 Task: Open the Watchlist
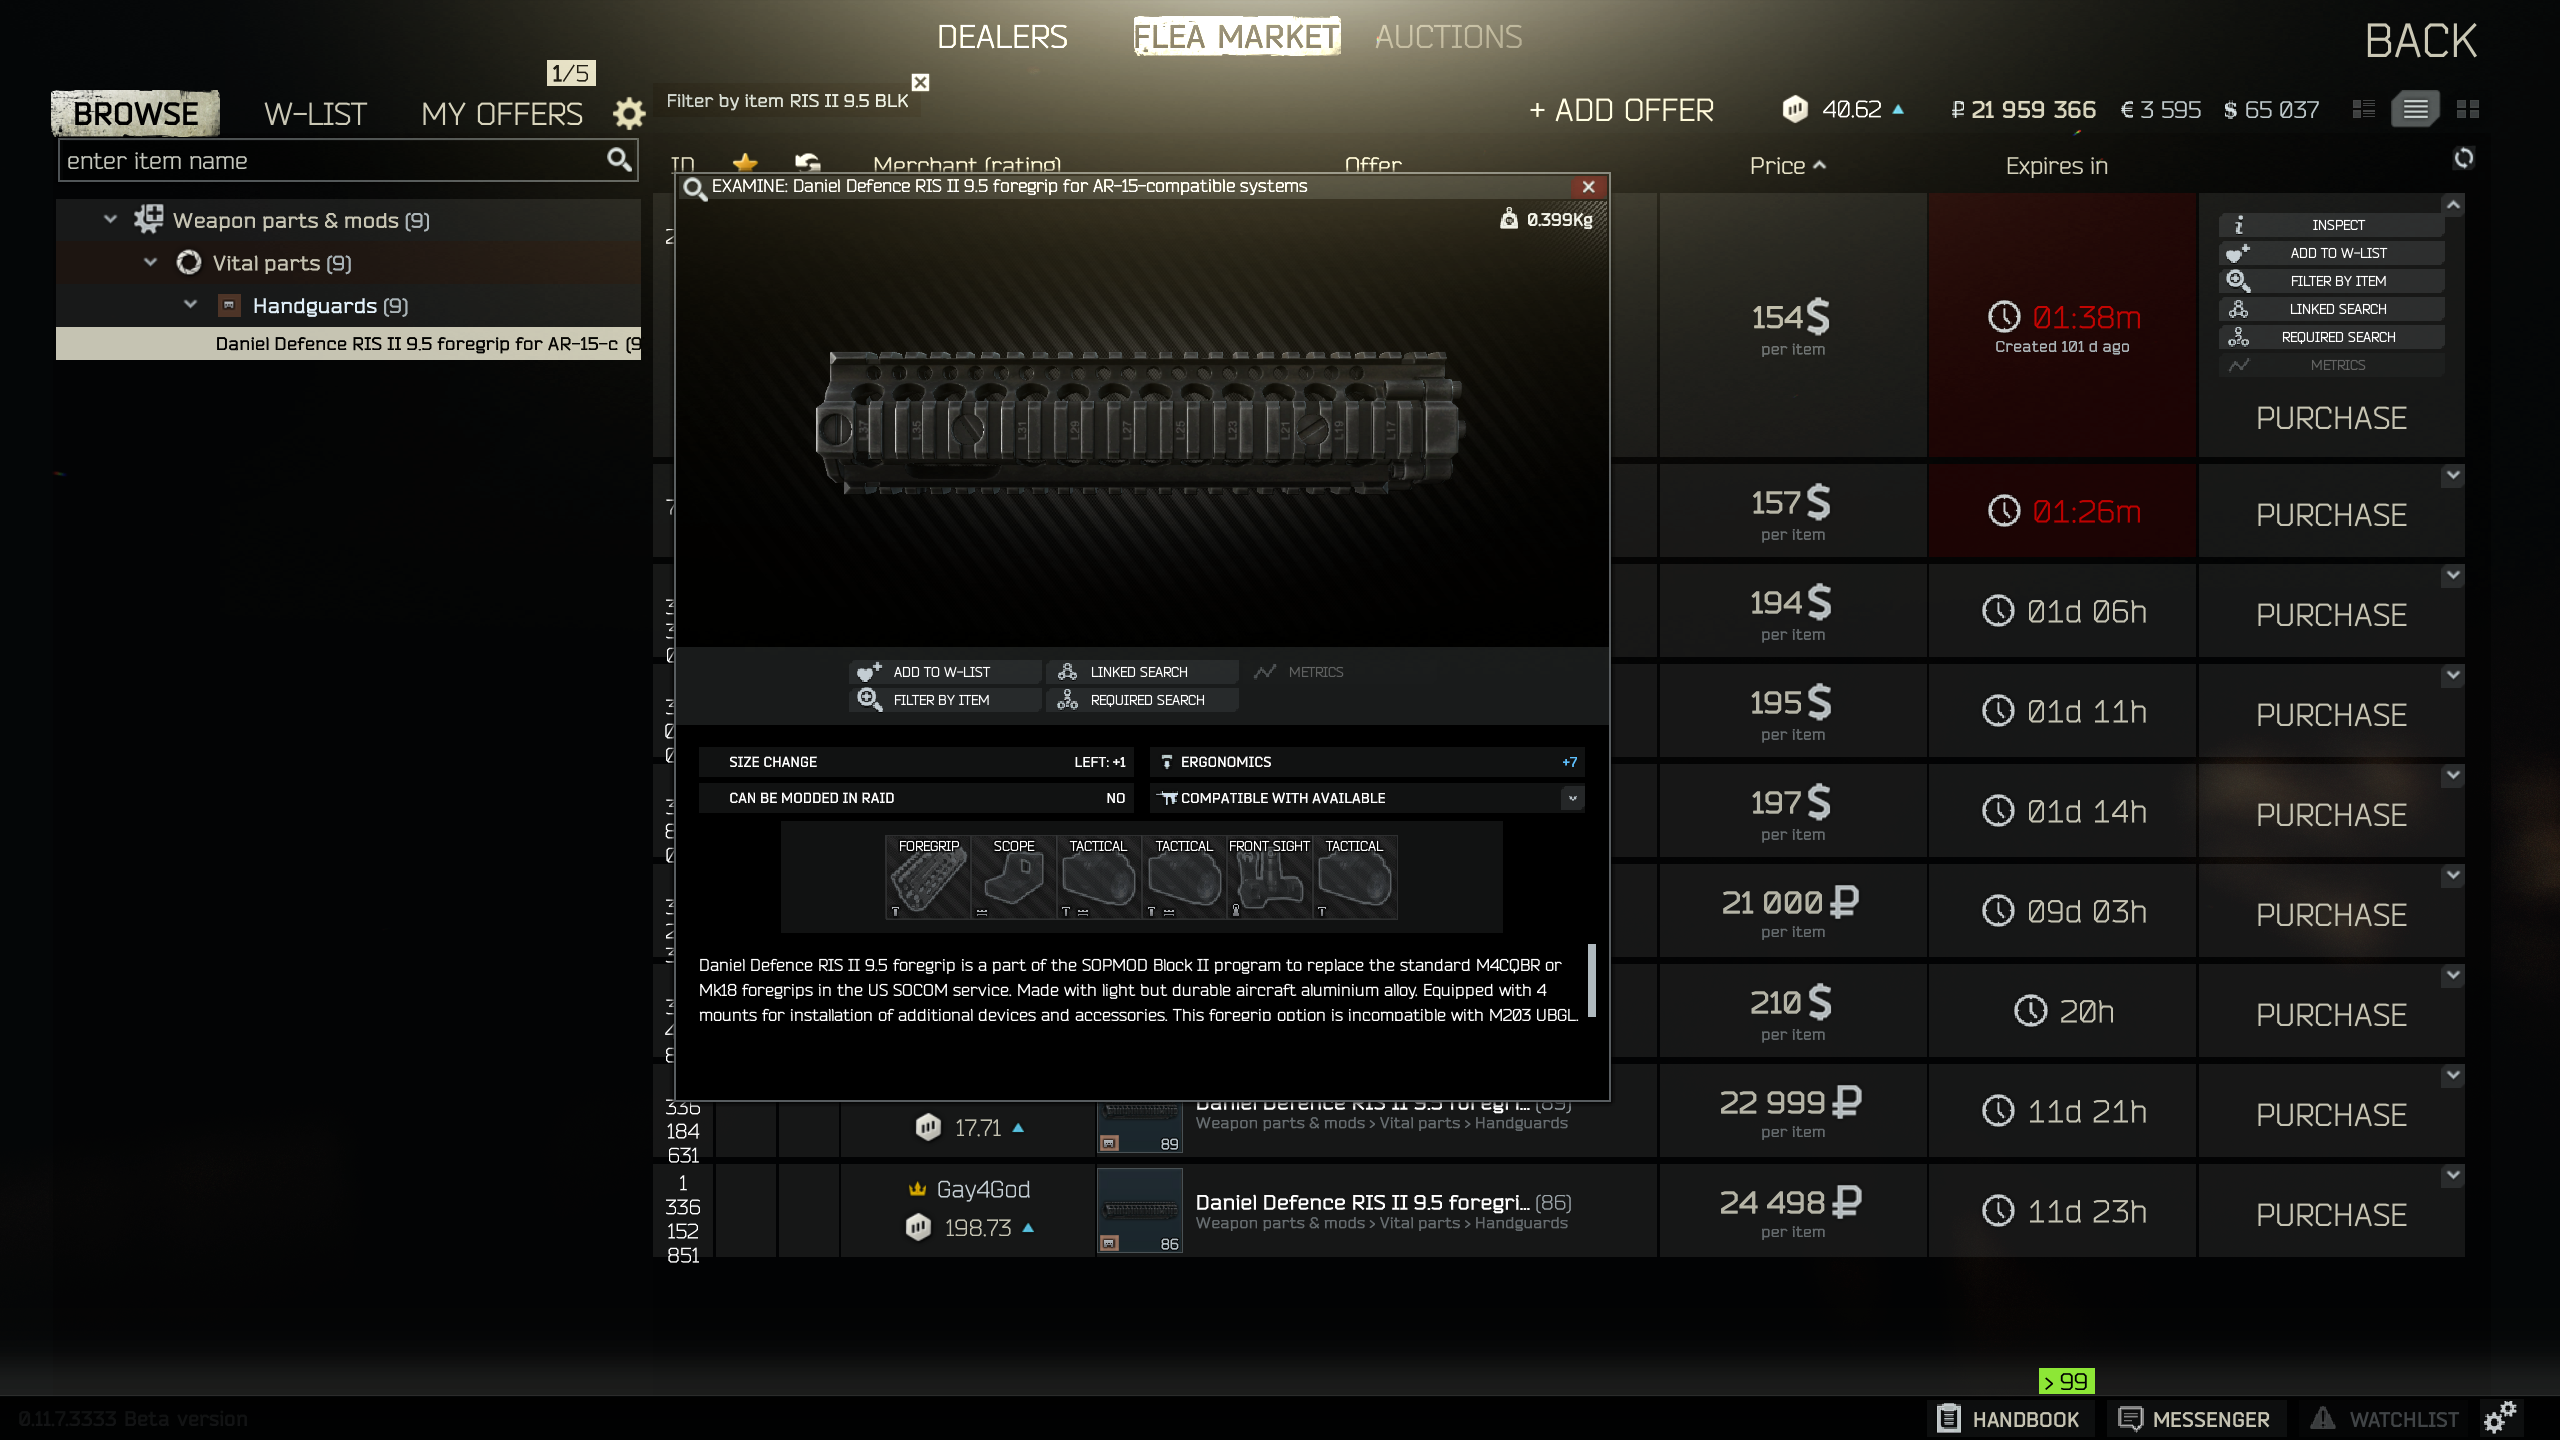tap(2385, 1419)
